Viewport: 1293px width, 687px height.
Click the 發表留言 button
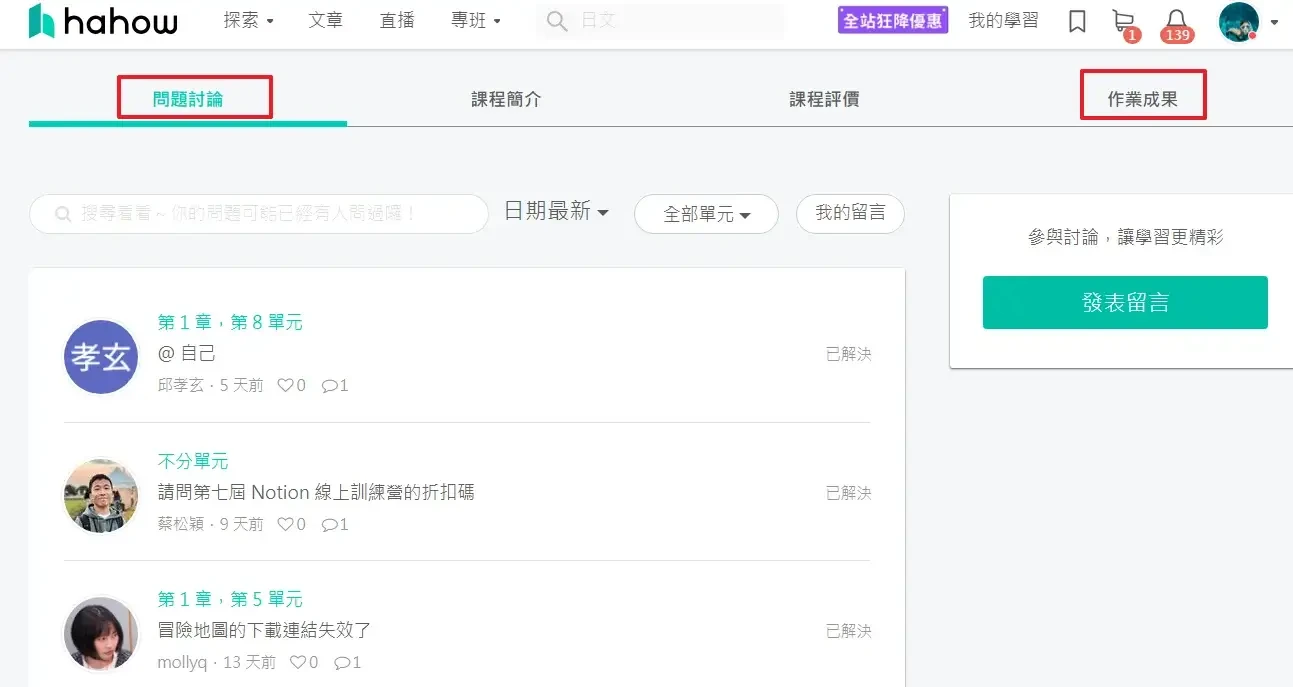1125,303
